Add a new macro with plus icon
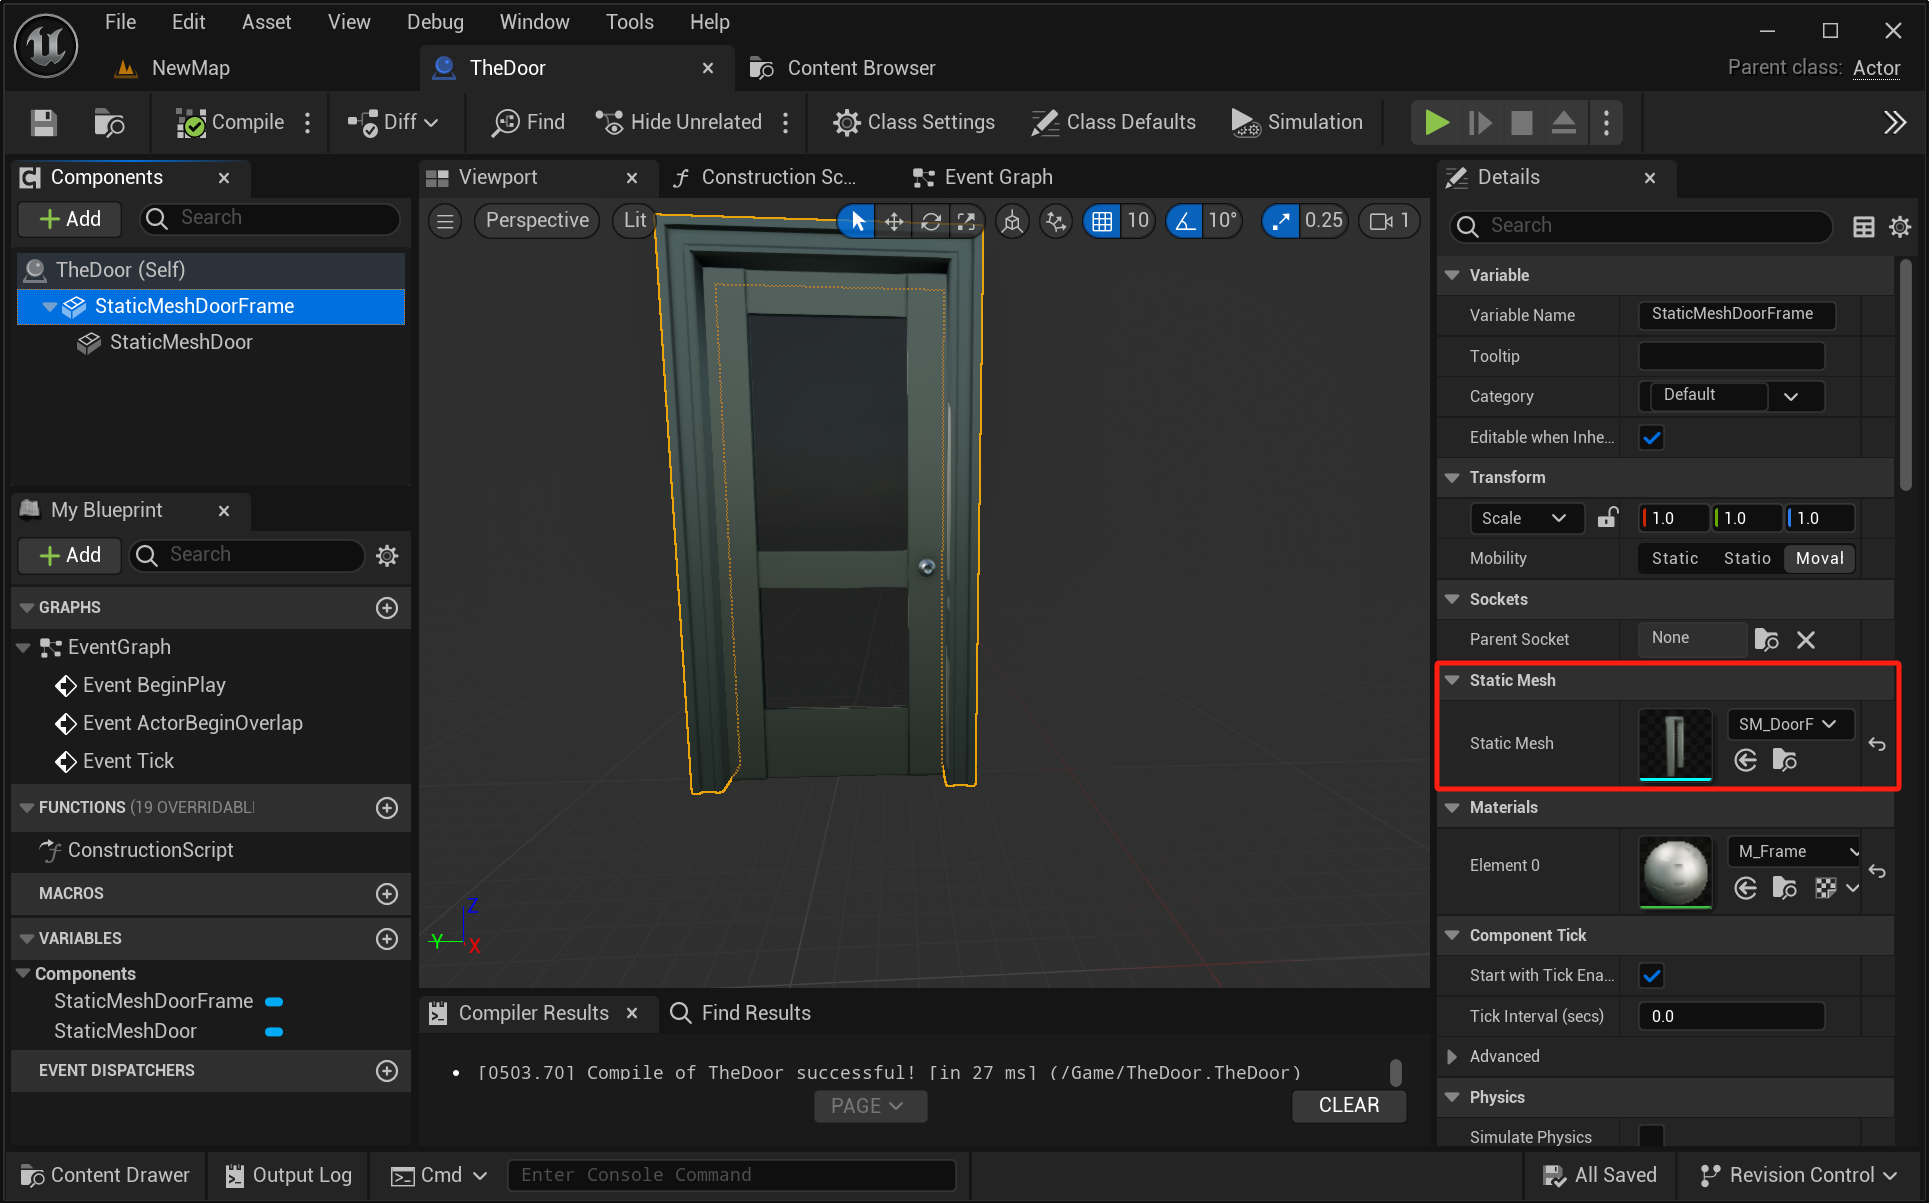This screenshot has height=1203, width=1929. [x=387, y=894]
